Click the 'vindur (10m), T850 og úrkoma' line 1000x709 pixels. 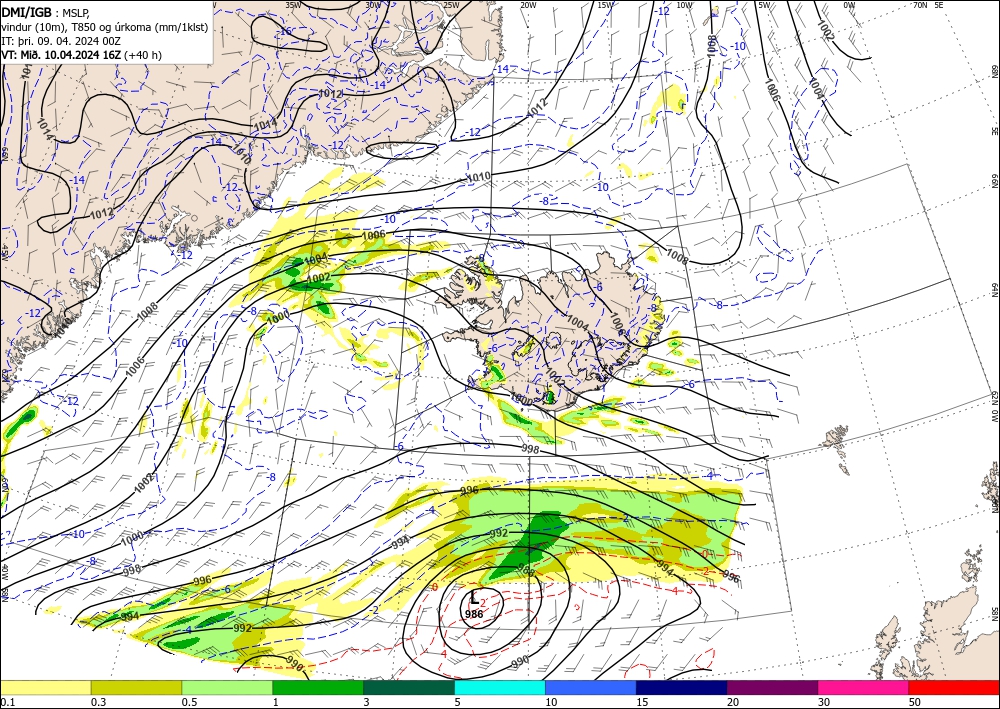click(x=105, y=26)
